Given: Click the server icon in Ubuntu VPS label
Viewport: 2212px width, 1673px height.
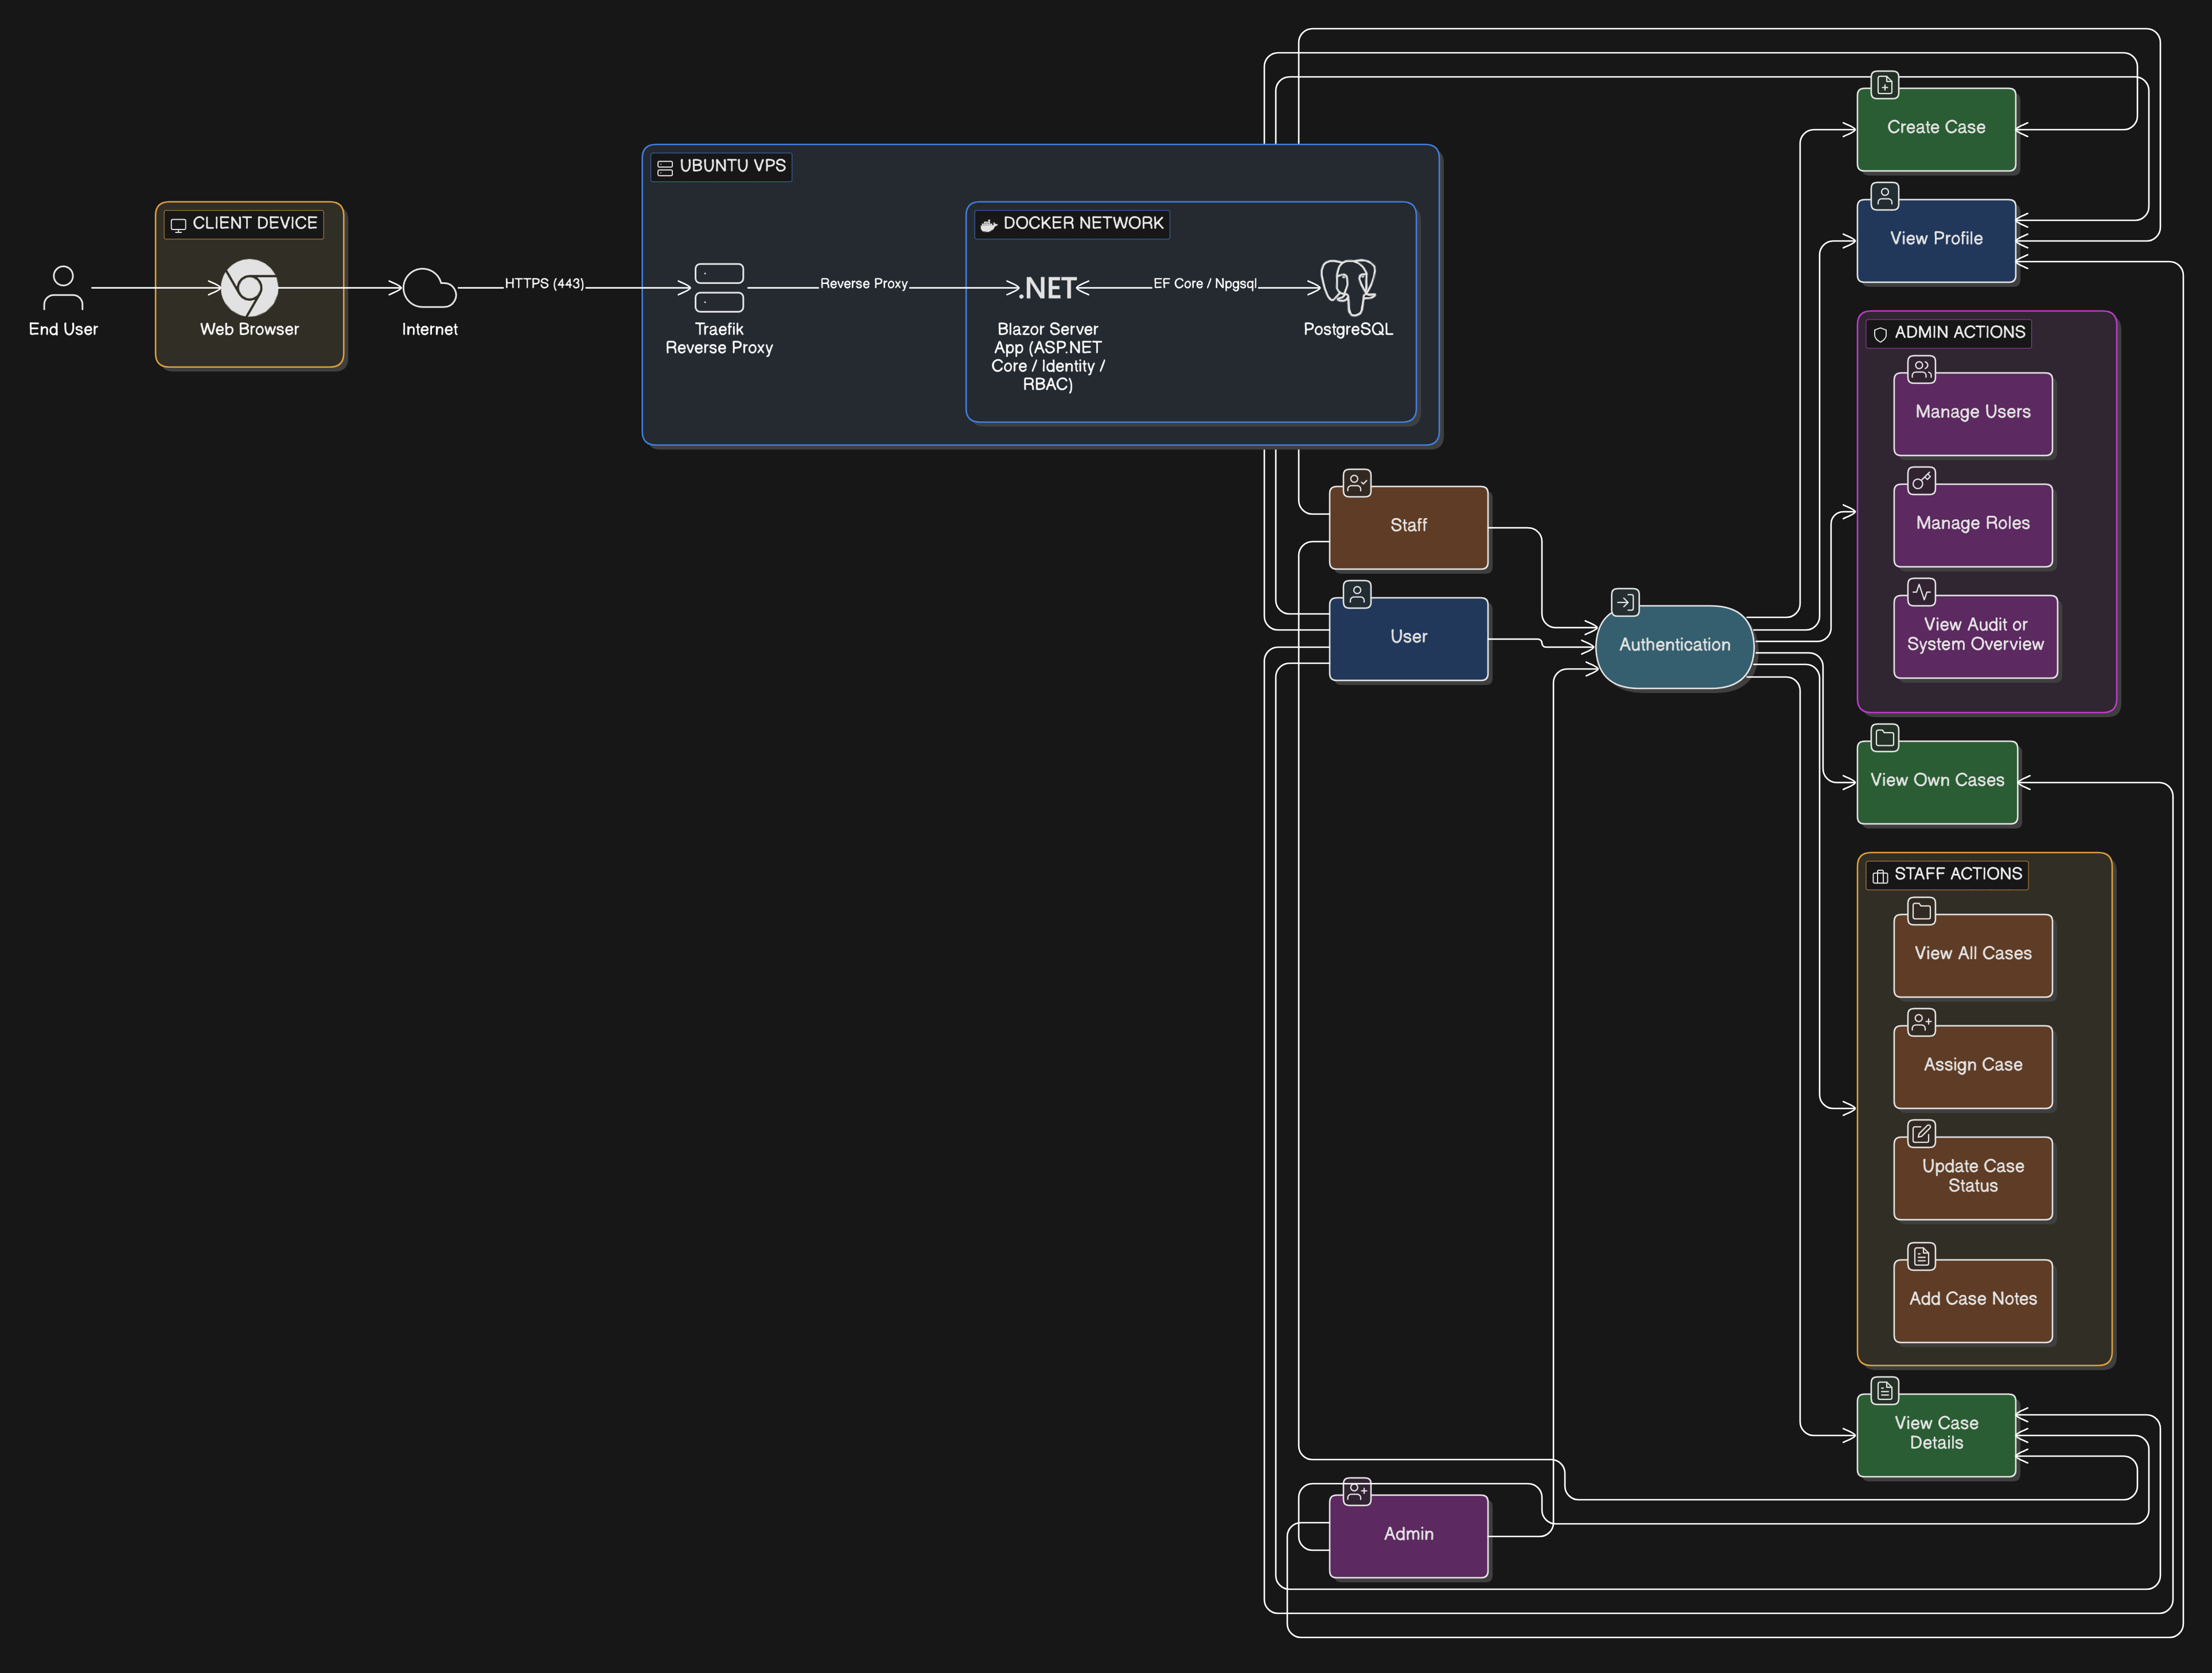Looking at the screenshot, I should click(x=665, y=168).
